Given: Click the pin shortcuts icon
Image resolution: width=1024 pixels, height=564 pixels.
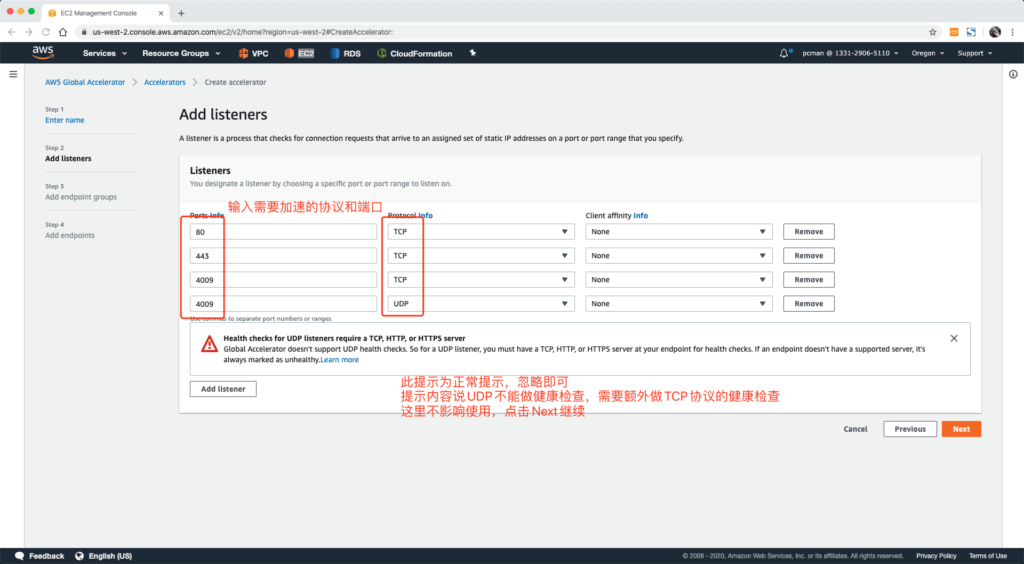Looking at the screenshot, I should click(x=470, y=53).
